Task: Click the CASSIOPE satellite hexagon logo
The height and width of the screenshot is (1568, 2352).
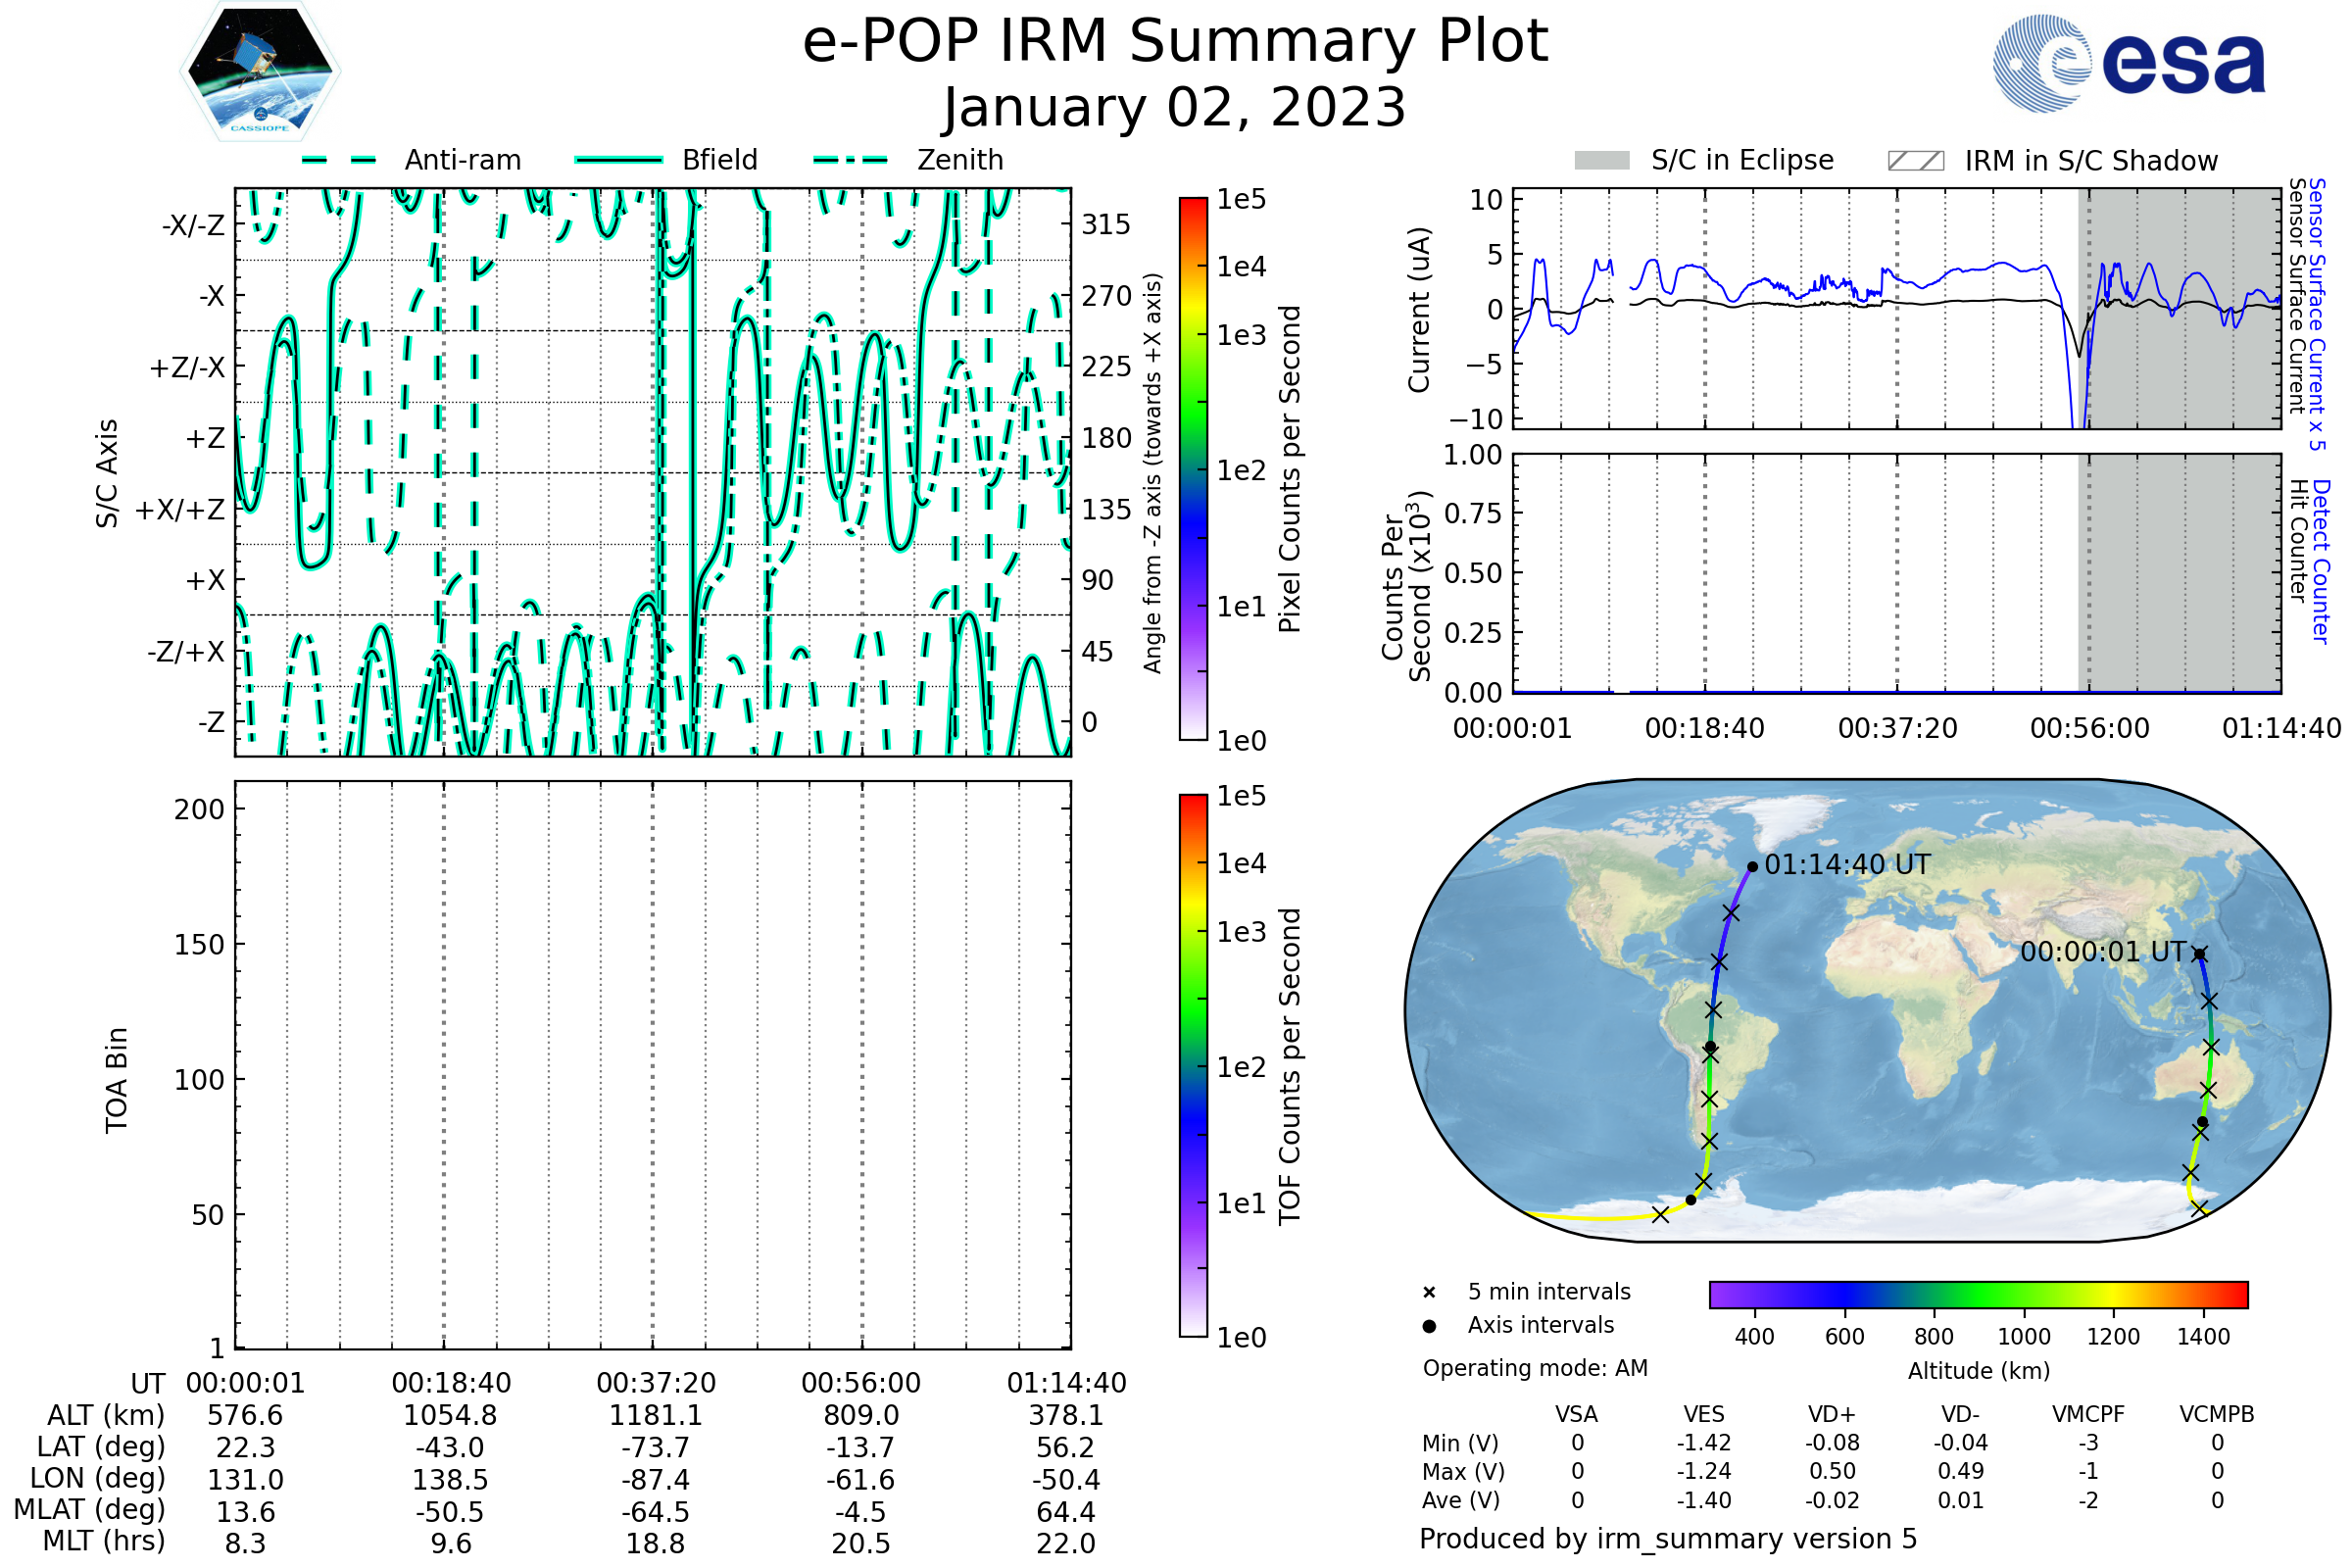Action: coord(260,72)
